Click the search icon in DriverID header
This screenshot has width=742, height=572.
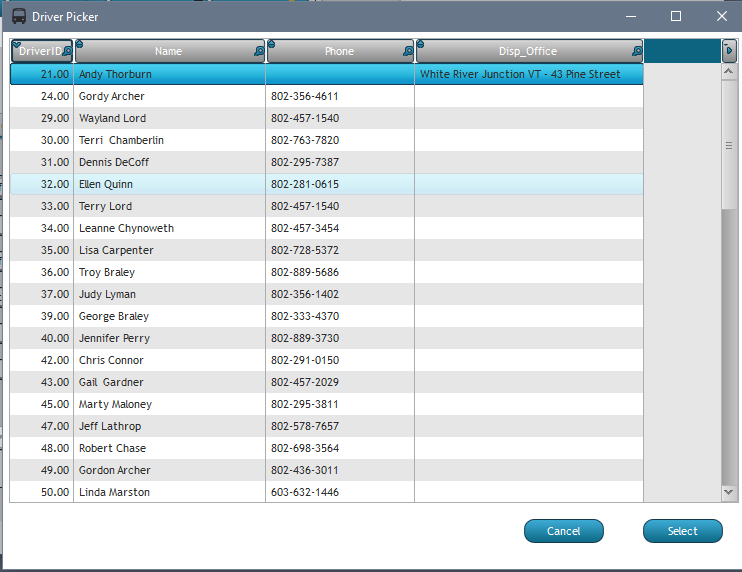pyautogui.click(x=67, y=51)
